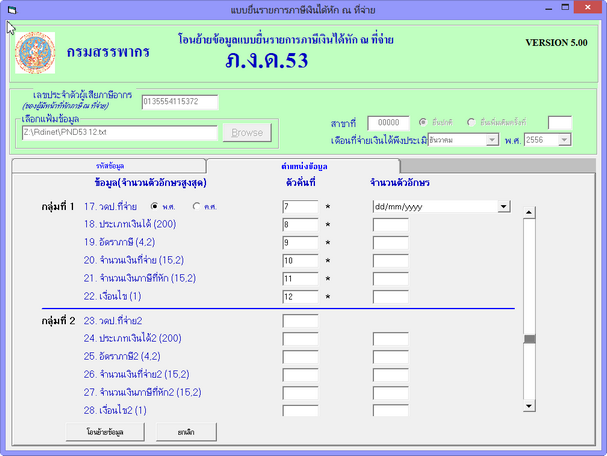Screen dimensions: 607x456
Task: Click the additional filing count field
Action: [559, 123]
